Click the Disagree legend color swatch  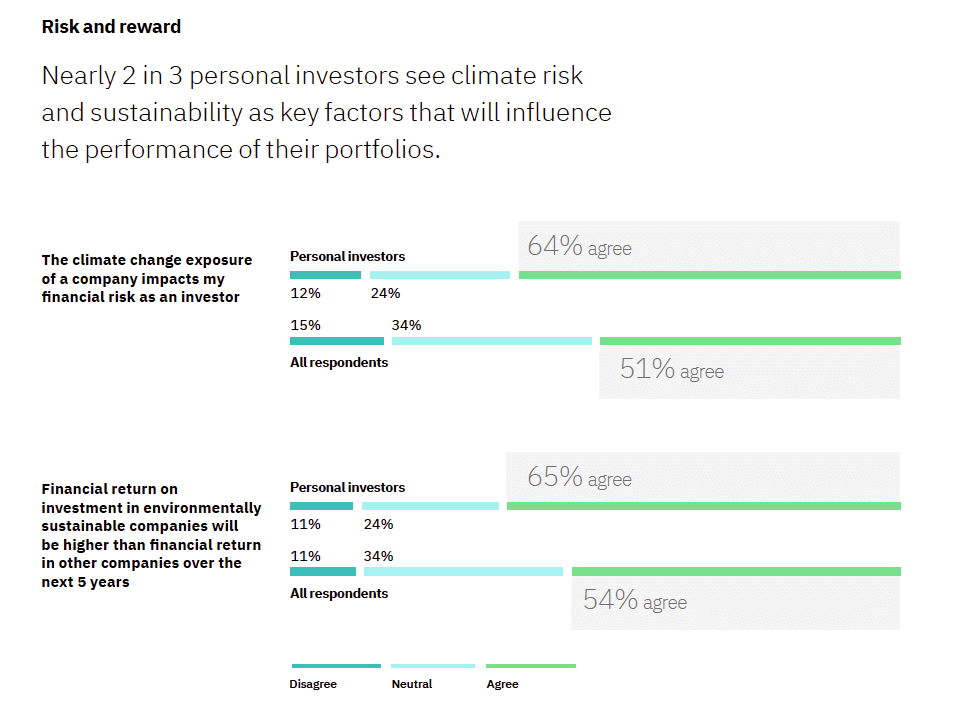(336, 666)
